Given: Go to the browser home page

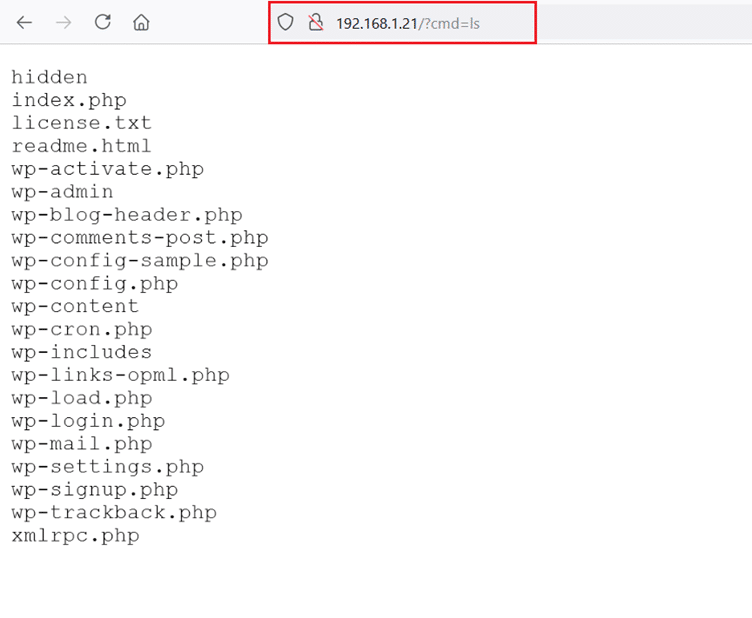Looking at the screenshot, I should coord(141,22).
